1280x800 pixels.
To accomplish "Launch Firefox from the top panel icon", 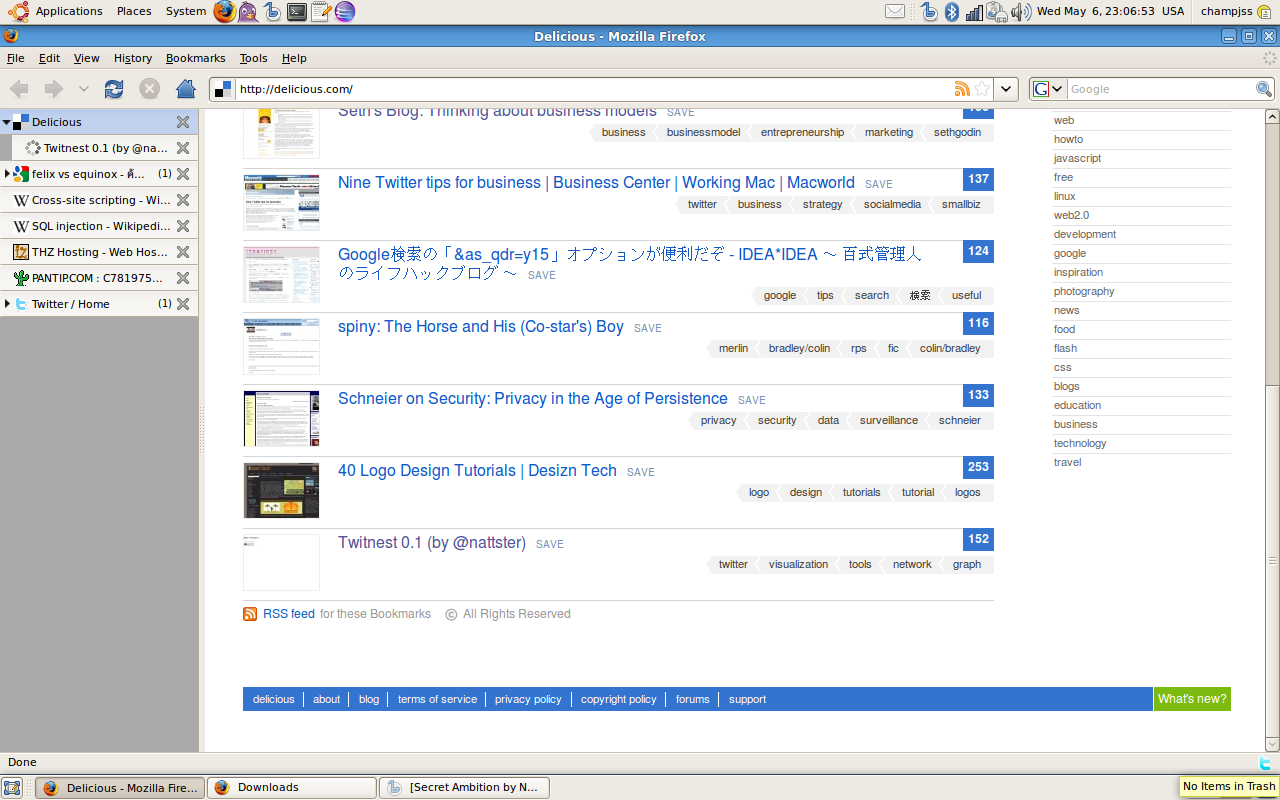I will (x=225, y=12).
